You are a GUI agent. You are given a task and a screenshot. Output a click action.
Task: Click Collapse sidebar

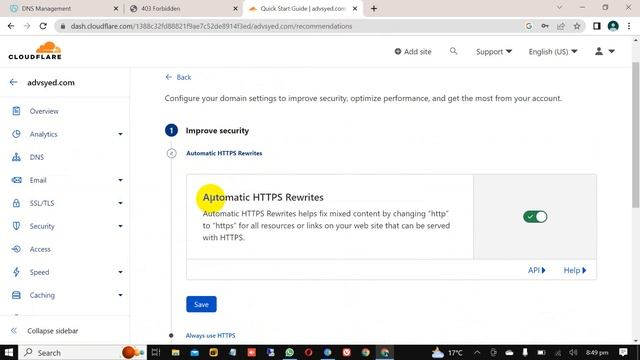coord(44,331)
